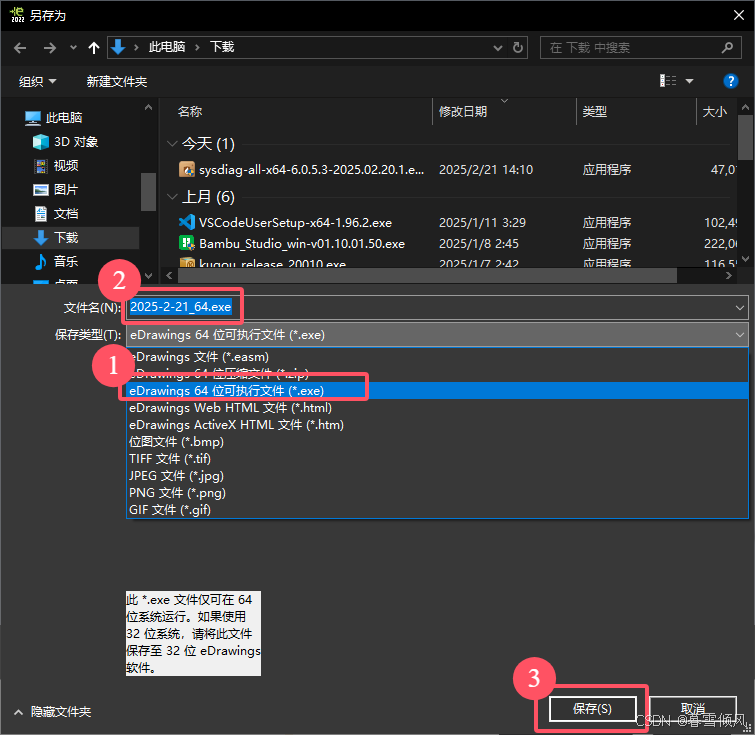
Task: Select 此电脑 in address breadcrumb
Action: [167, 47]
